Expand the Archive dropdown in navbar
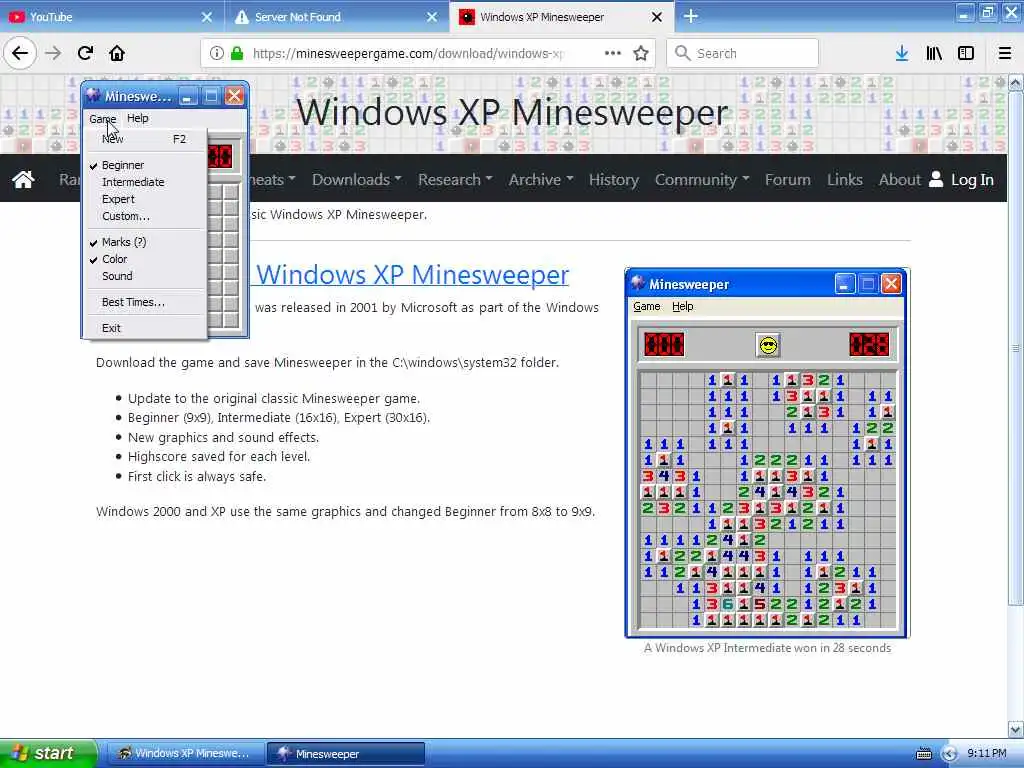 coord(541,180)
